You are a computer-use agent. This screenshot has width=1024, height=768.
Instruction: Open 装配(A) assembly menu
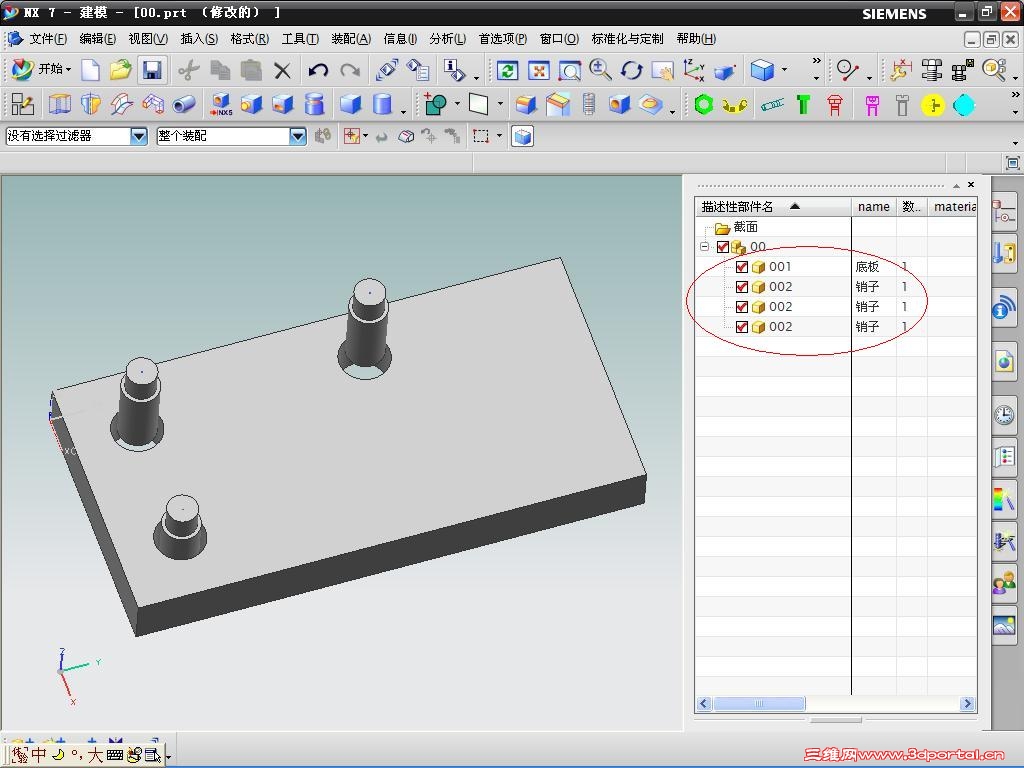tap(351, 39)
